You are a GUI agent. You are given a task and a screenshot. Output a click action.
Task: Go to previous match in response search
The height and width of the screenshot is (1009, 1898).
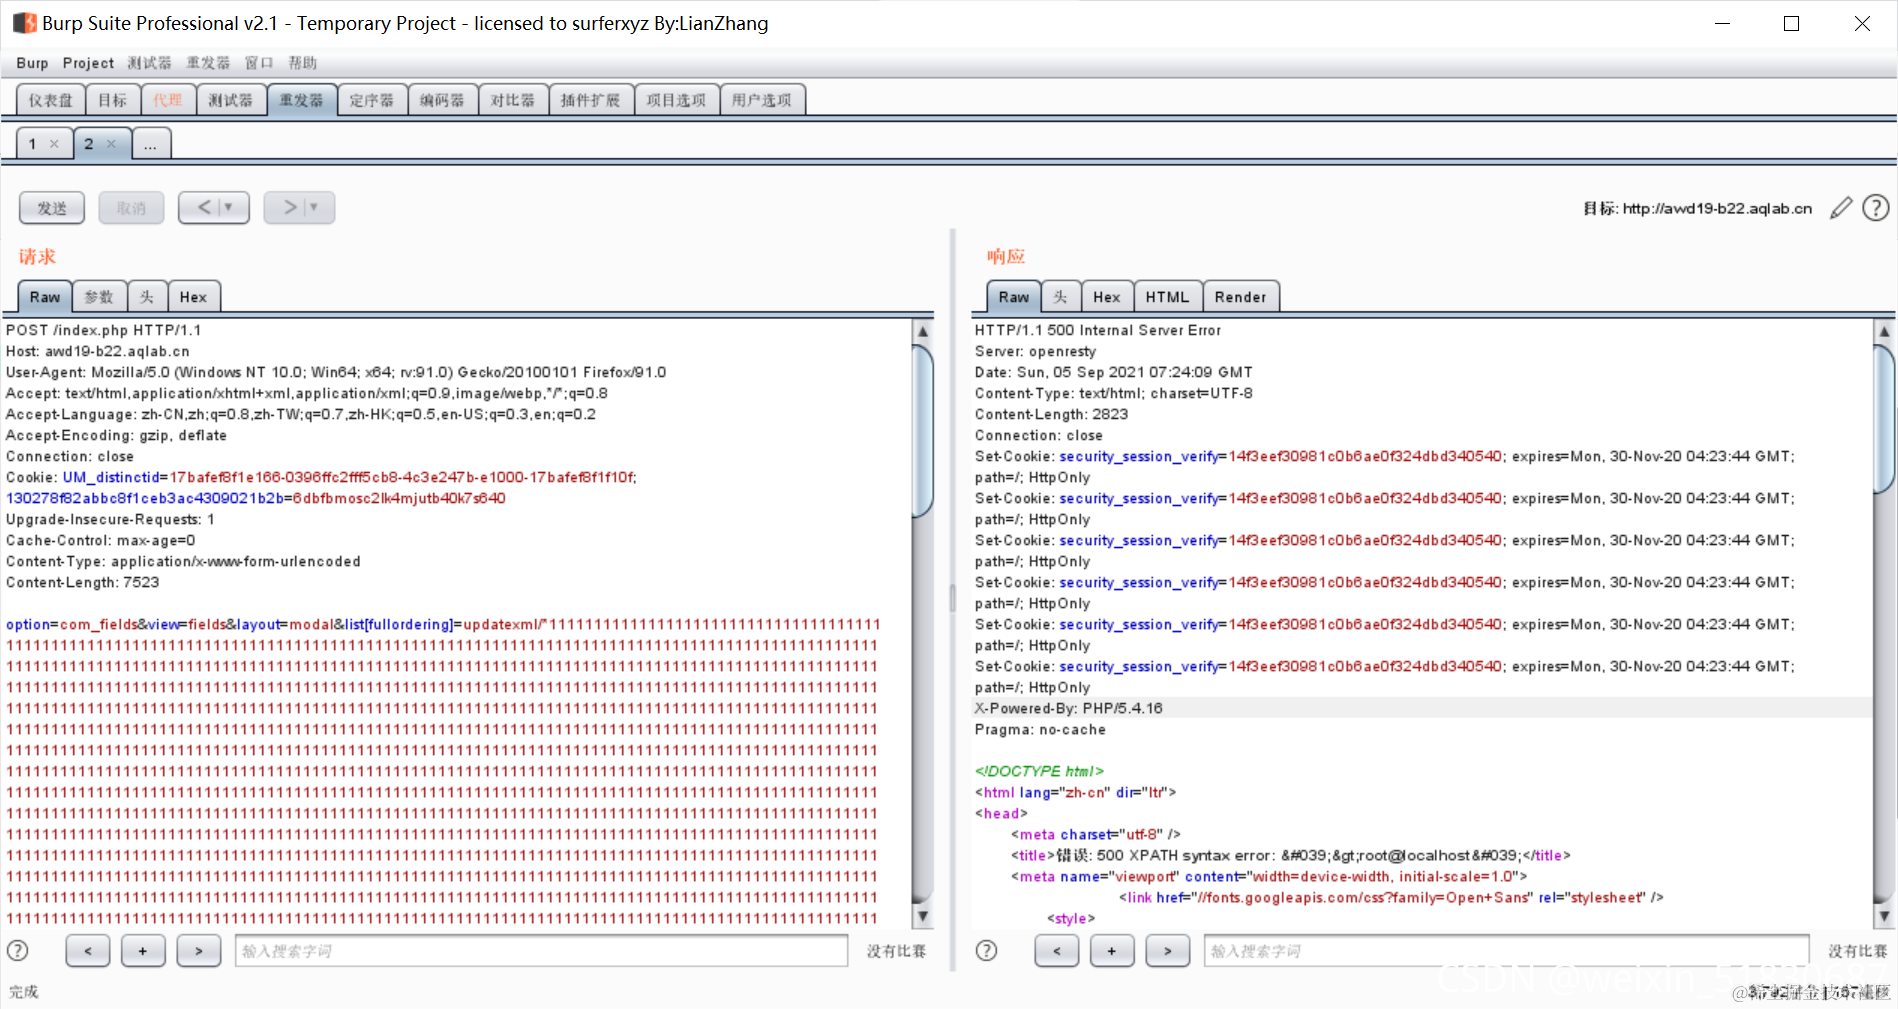(1057, 951)
